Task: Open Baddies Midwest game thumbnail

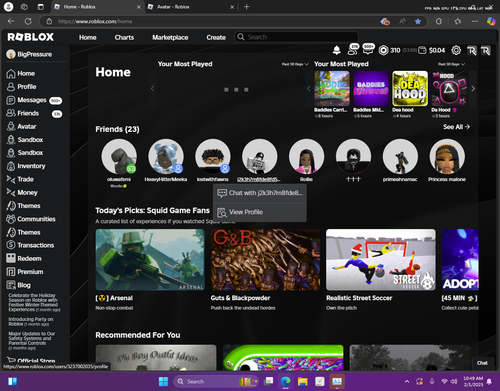Action: click(371, 89)
